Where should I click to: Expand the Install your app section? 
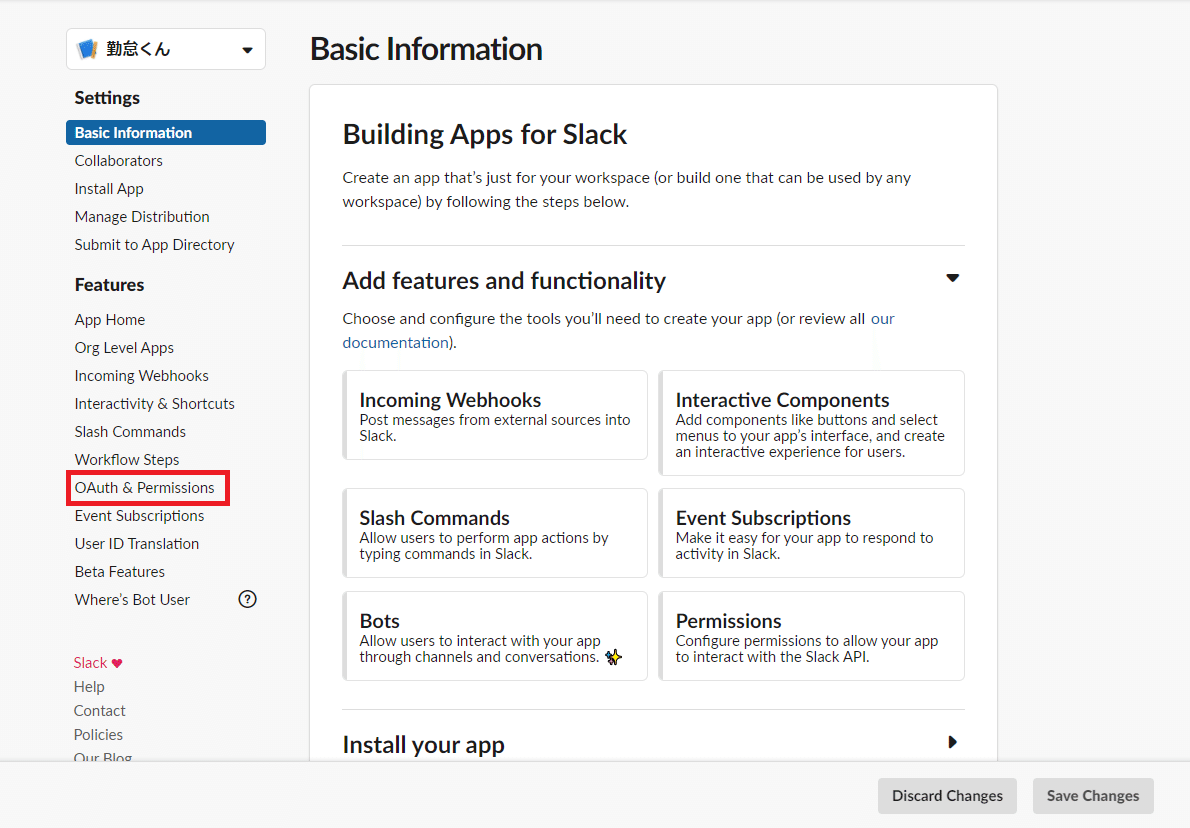[952, 742]
